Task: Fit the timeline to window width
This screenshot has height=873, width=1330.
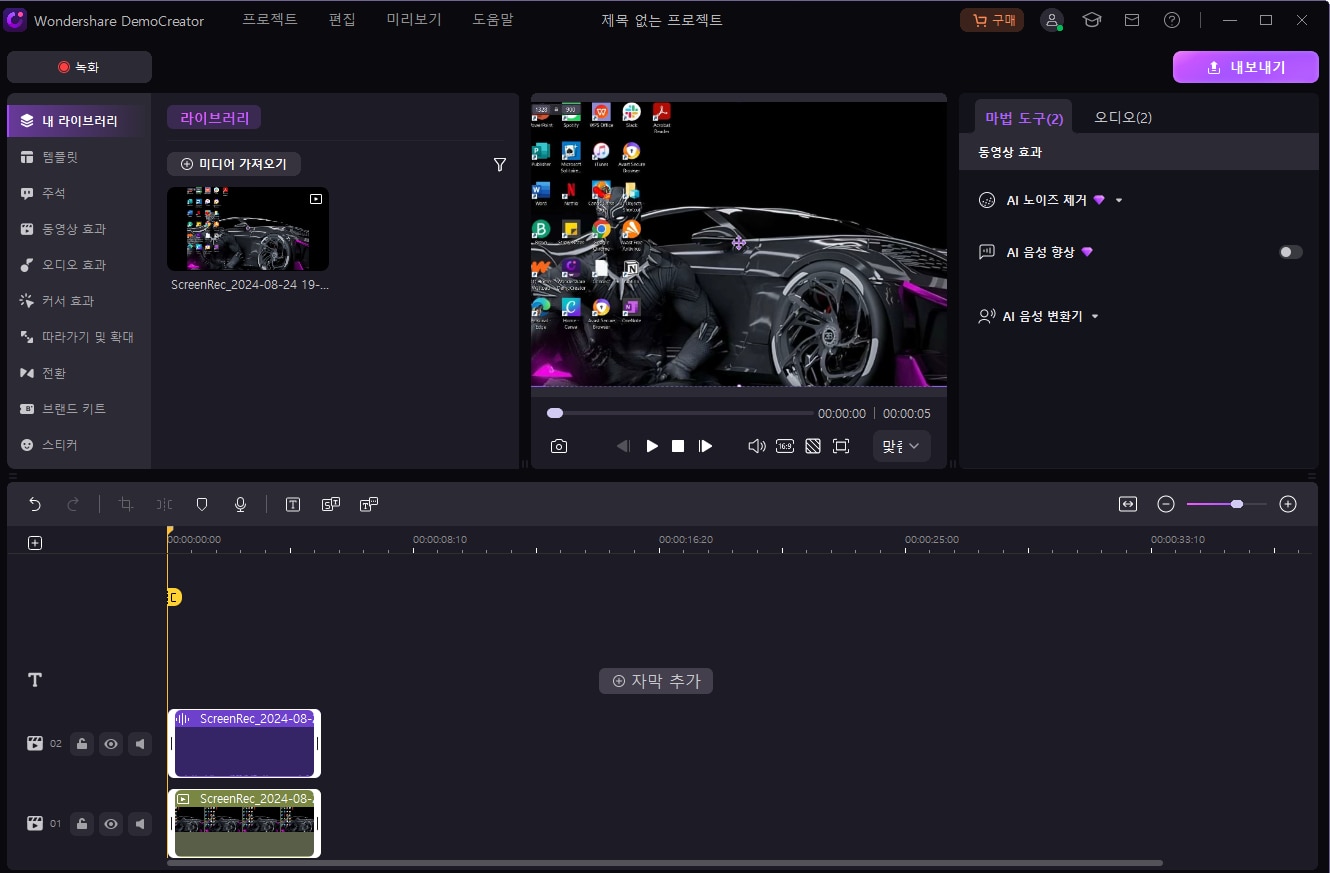Action: [x=1128, y=504]
